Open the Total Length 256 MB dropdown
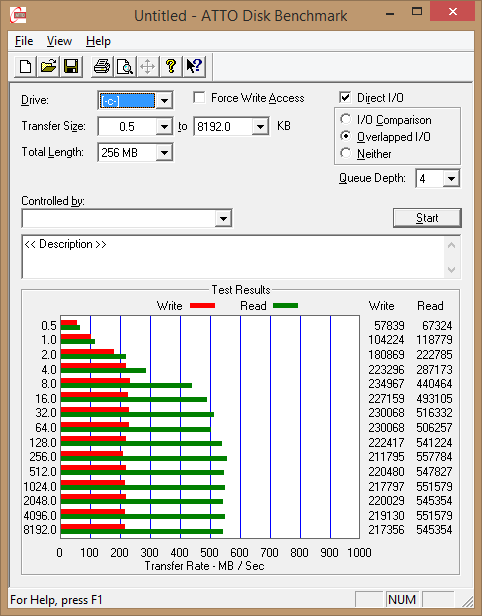482x616 pixels. point(164,152)
